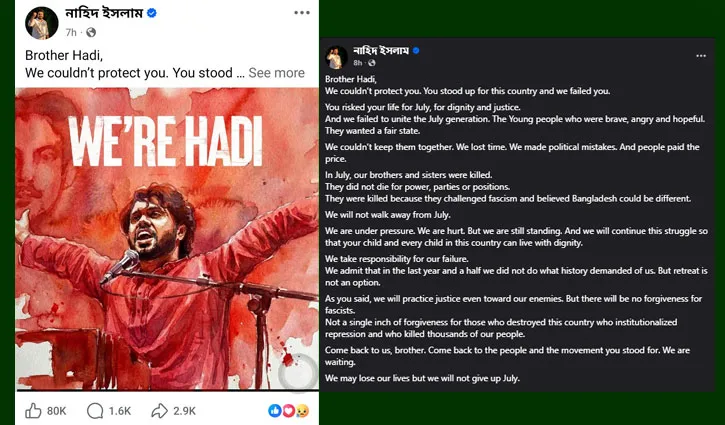725x425 pixels.
Task: Click the 80K likes count
Action: coord(56,410)
